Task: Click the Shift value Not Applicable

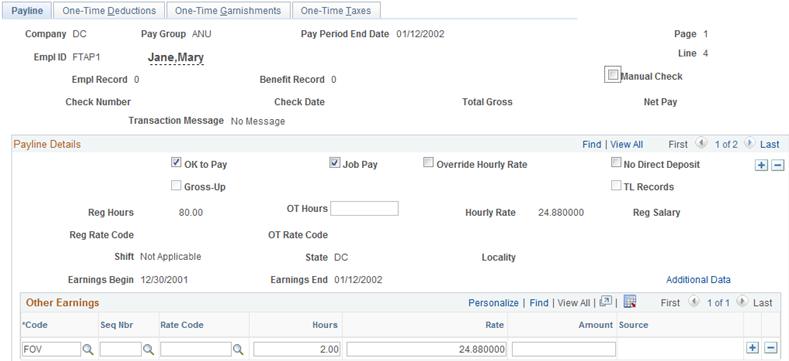Action: [x=171, y=257]
